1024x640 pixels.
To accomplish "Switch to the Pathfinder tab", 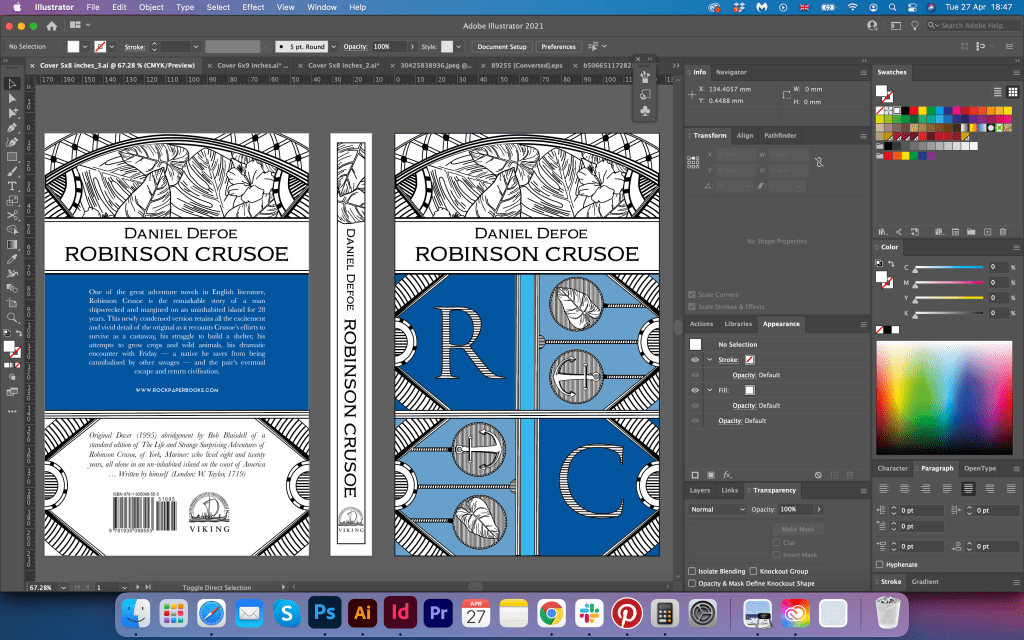I will pyautogui.click(x=780, y=135).
